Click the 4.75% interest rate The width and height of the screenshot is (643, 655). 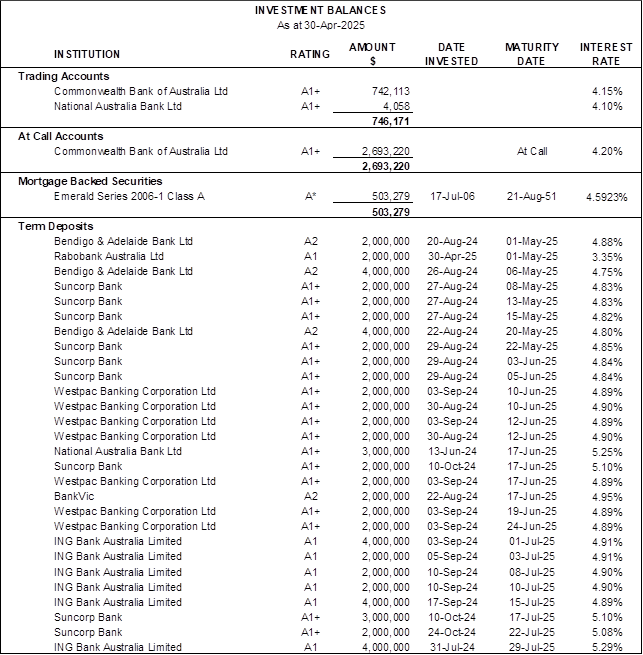tap(607, 272)
